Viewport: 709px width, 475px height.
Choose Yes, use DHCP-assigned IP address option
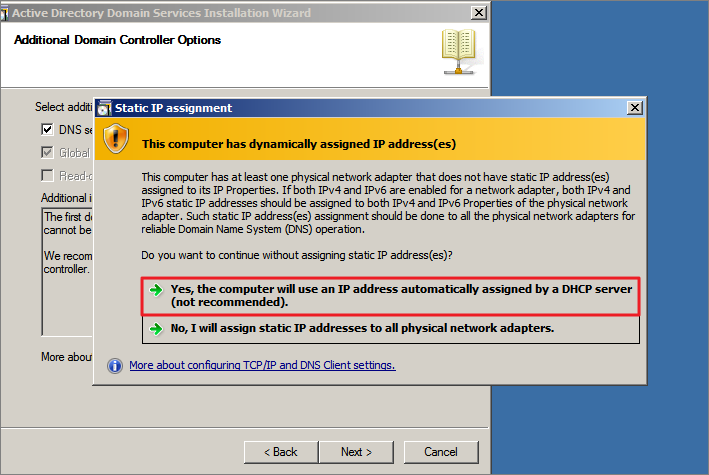tap(391, 296)
